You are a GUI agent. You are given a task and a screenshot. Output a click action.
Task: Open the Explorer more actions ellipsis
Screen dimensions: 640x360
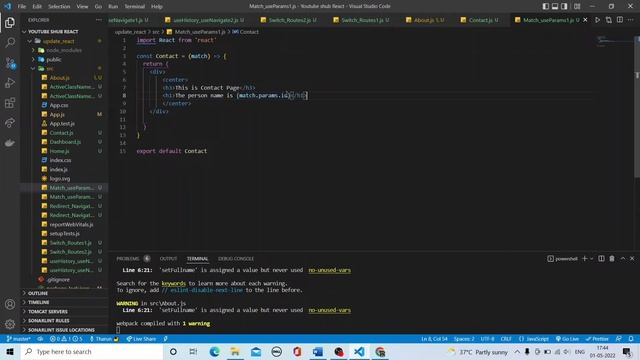(99, 20)
